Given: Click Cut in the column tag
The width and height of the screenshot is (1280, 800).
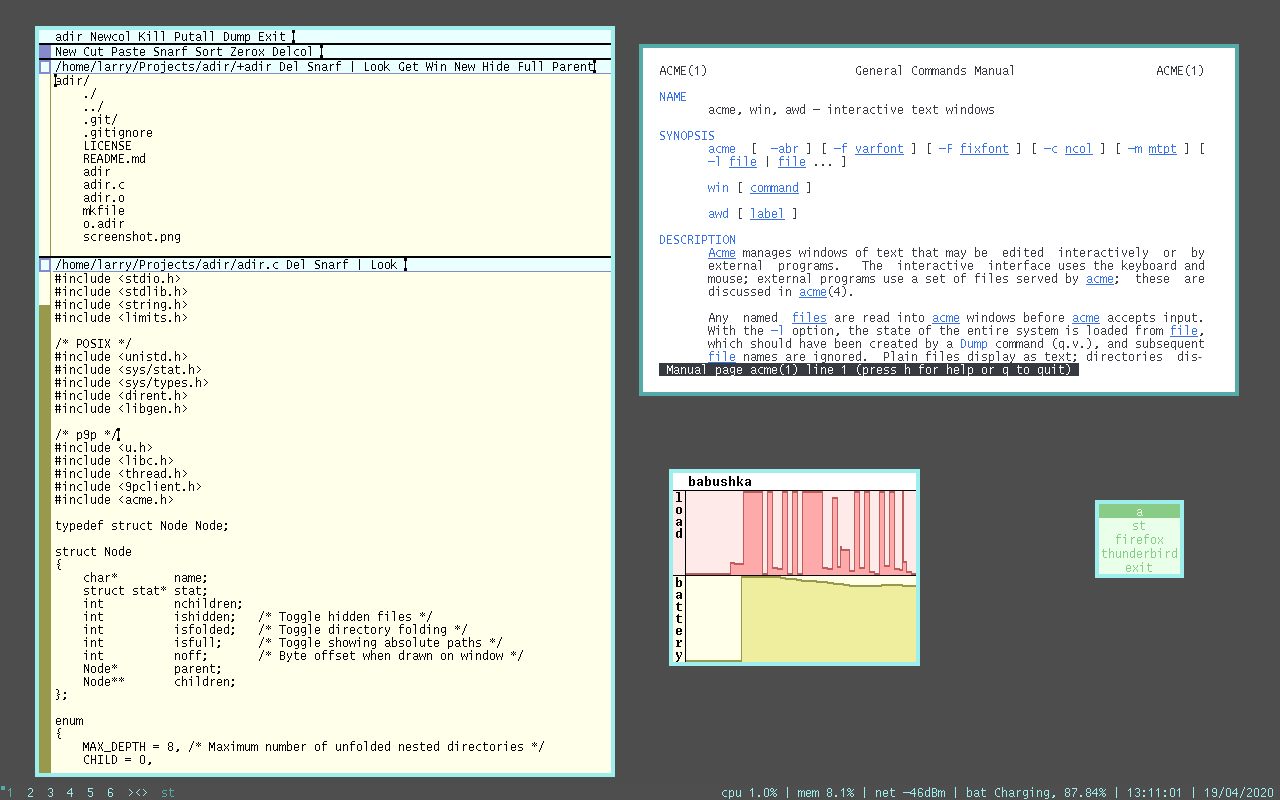Looking at the screenshot, I should (x=93, y=52).
